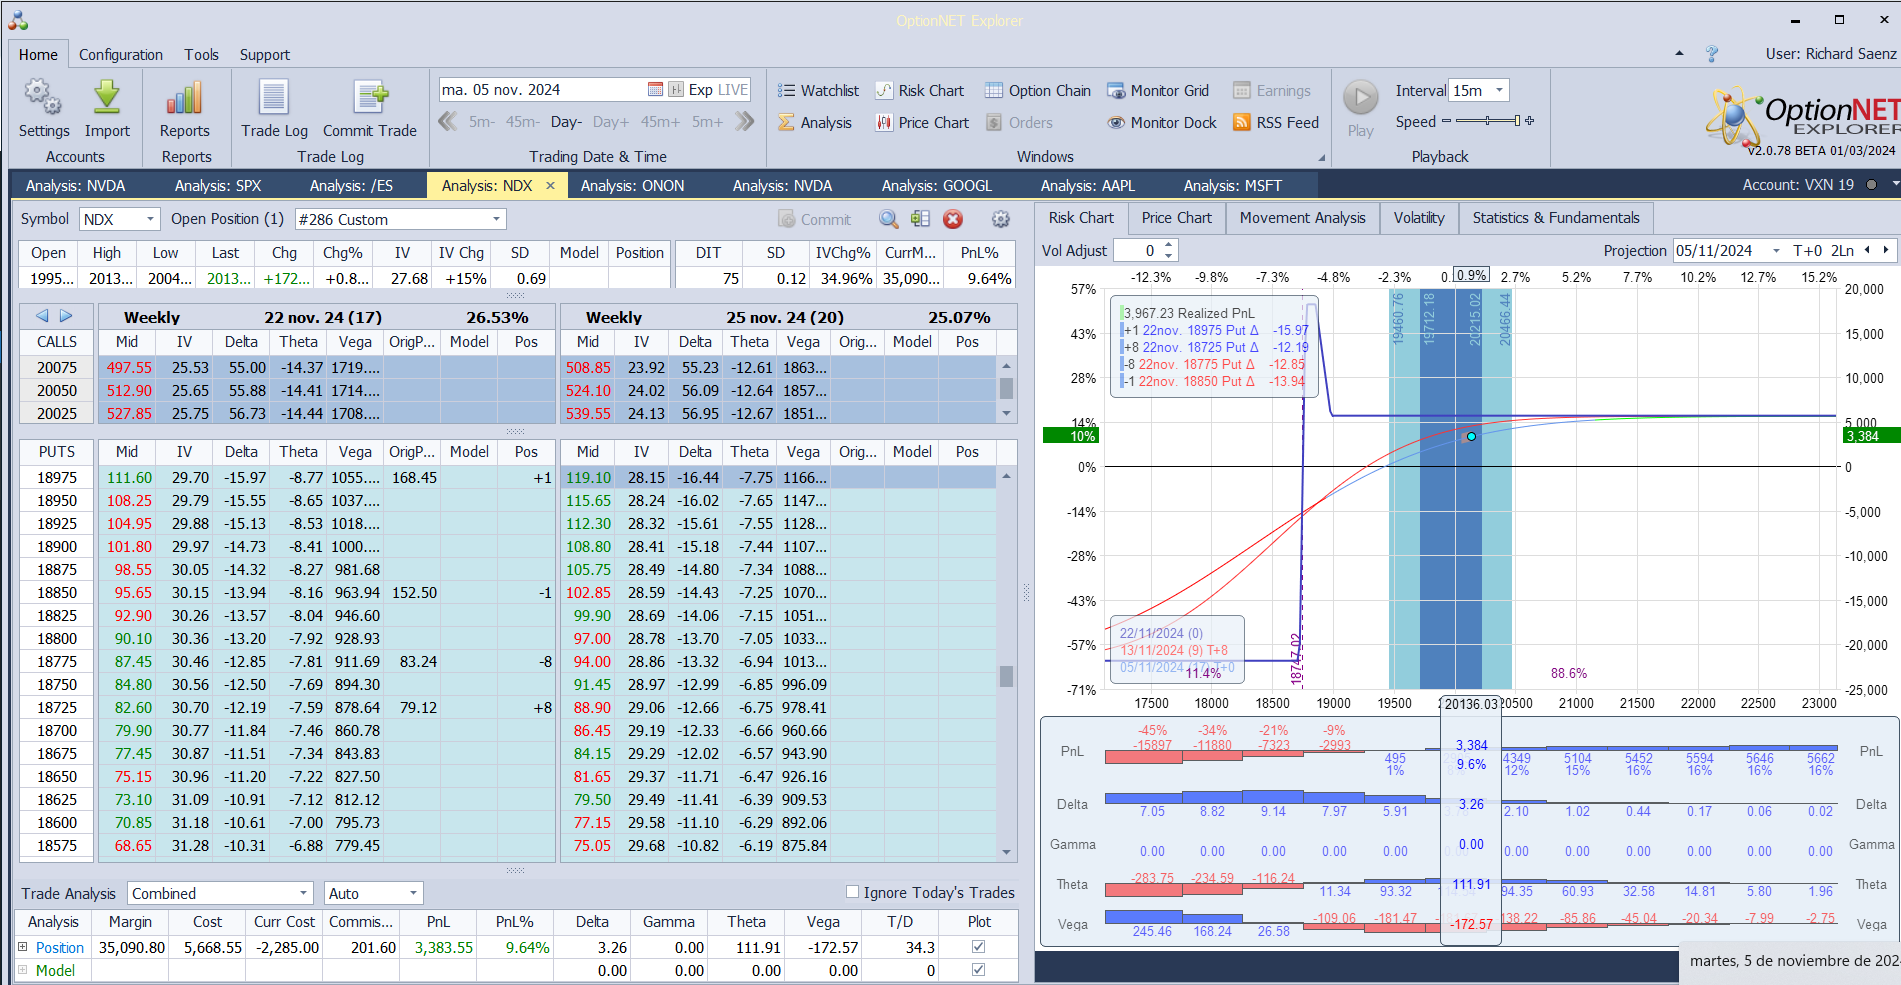The width and height of the screenshot is (1901, 985).
Task: Open the Movement Analysis tab
Action: pos(1302,218)
